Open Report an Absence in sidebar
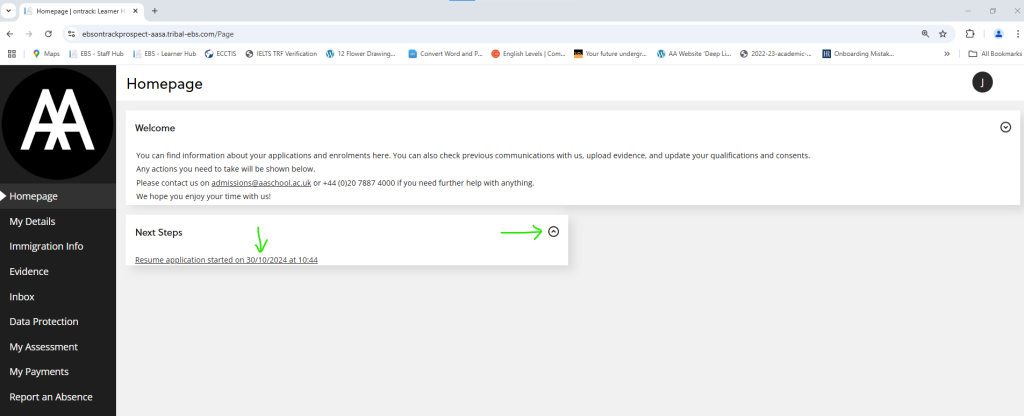The height and width of the screenshot is (416, 1024). pyautogui.click(x=51, y=397)
